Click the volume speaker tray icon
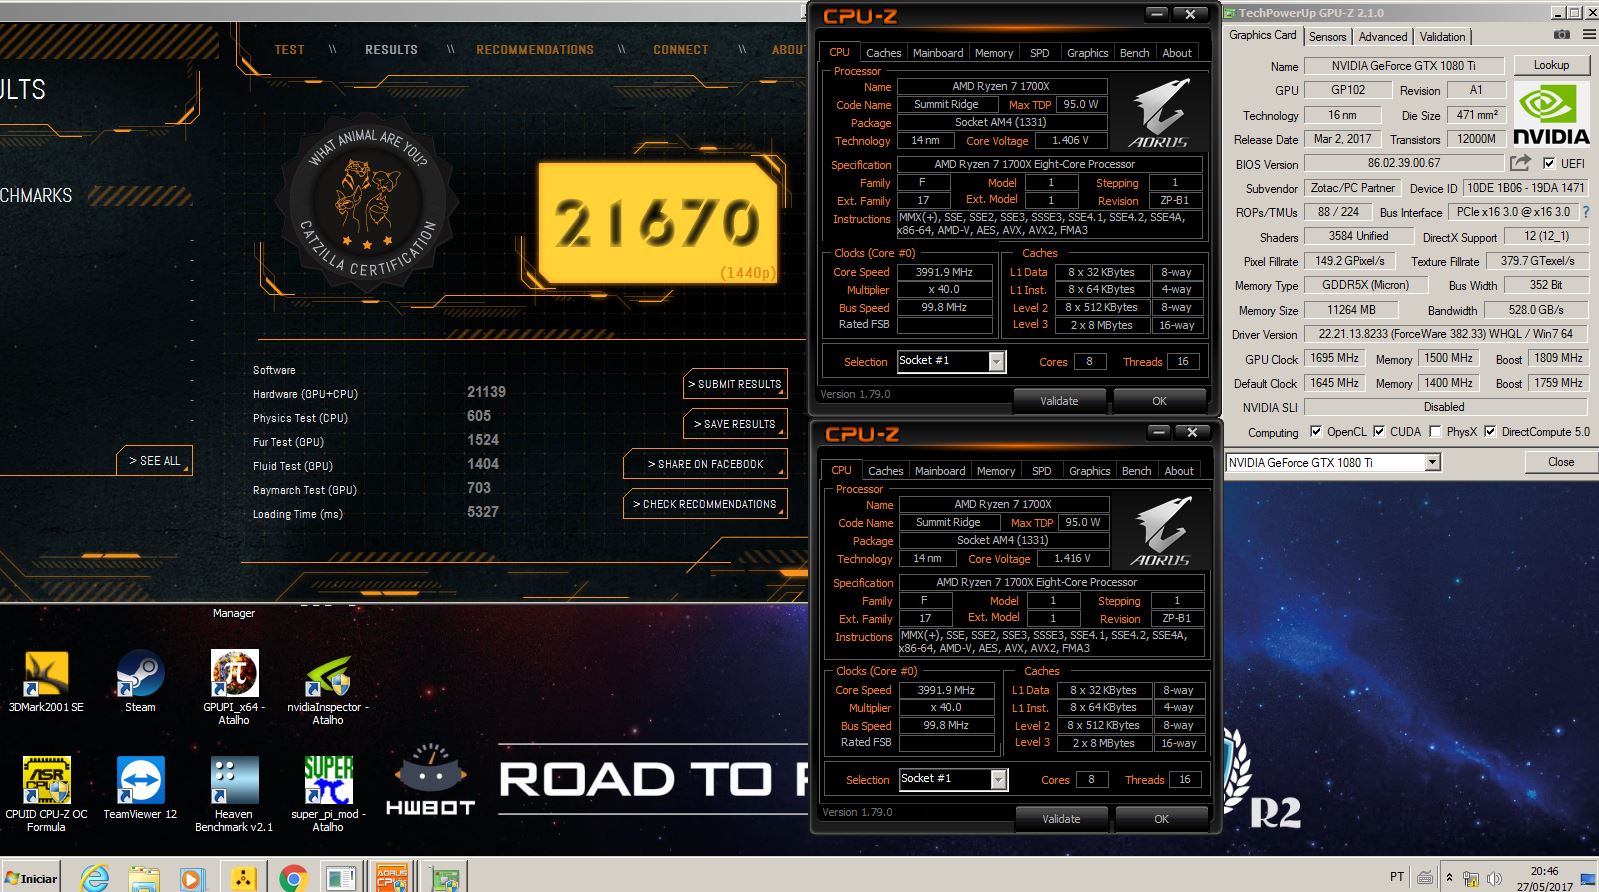The width and height of the screenshot is (1599, 892). pos(1494,878)
